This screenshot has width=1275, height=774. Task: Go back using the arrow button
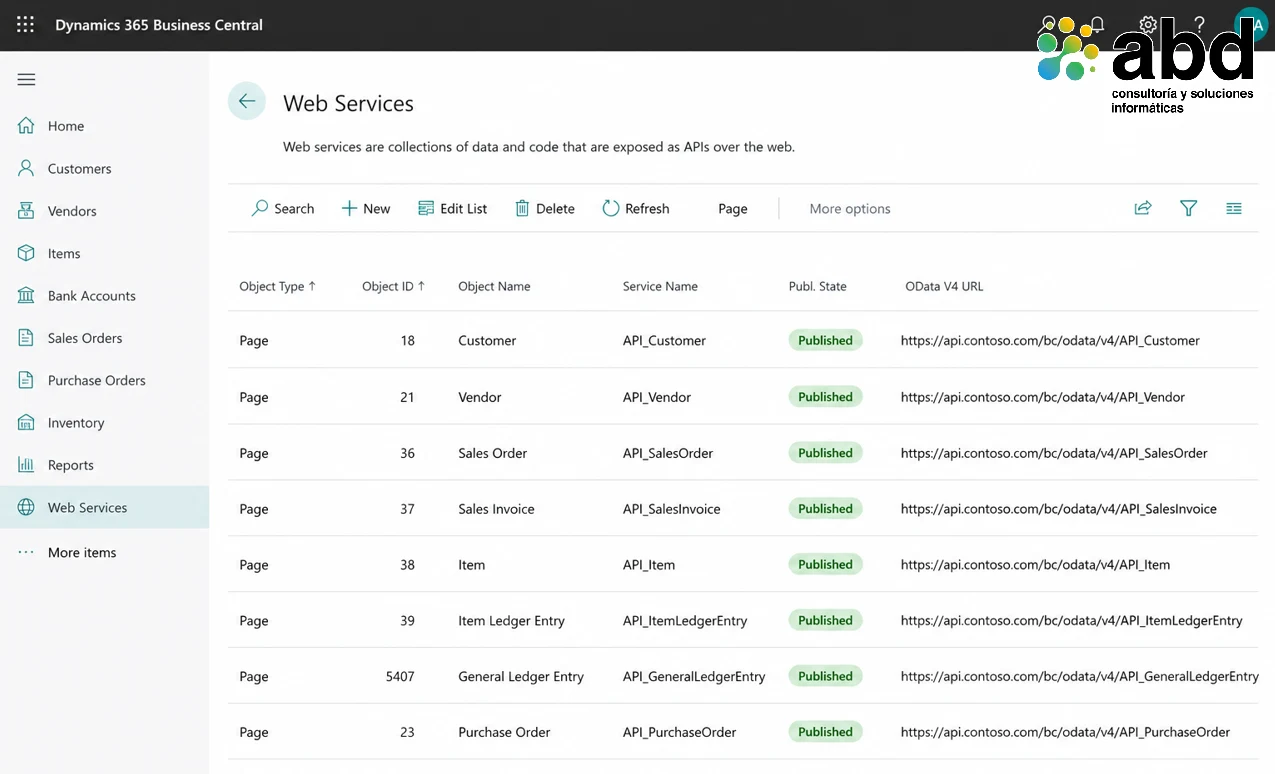247,101
